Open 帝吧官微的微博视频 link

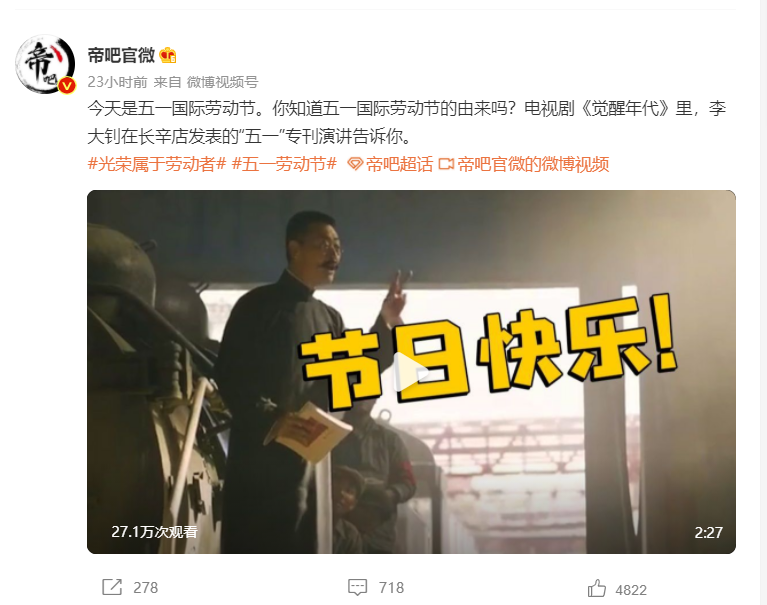point(533,164)
